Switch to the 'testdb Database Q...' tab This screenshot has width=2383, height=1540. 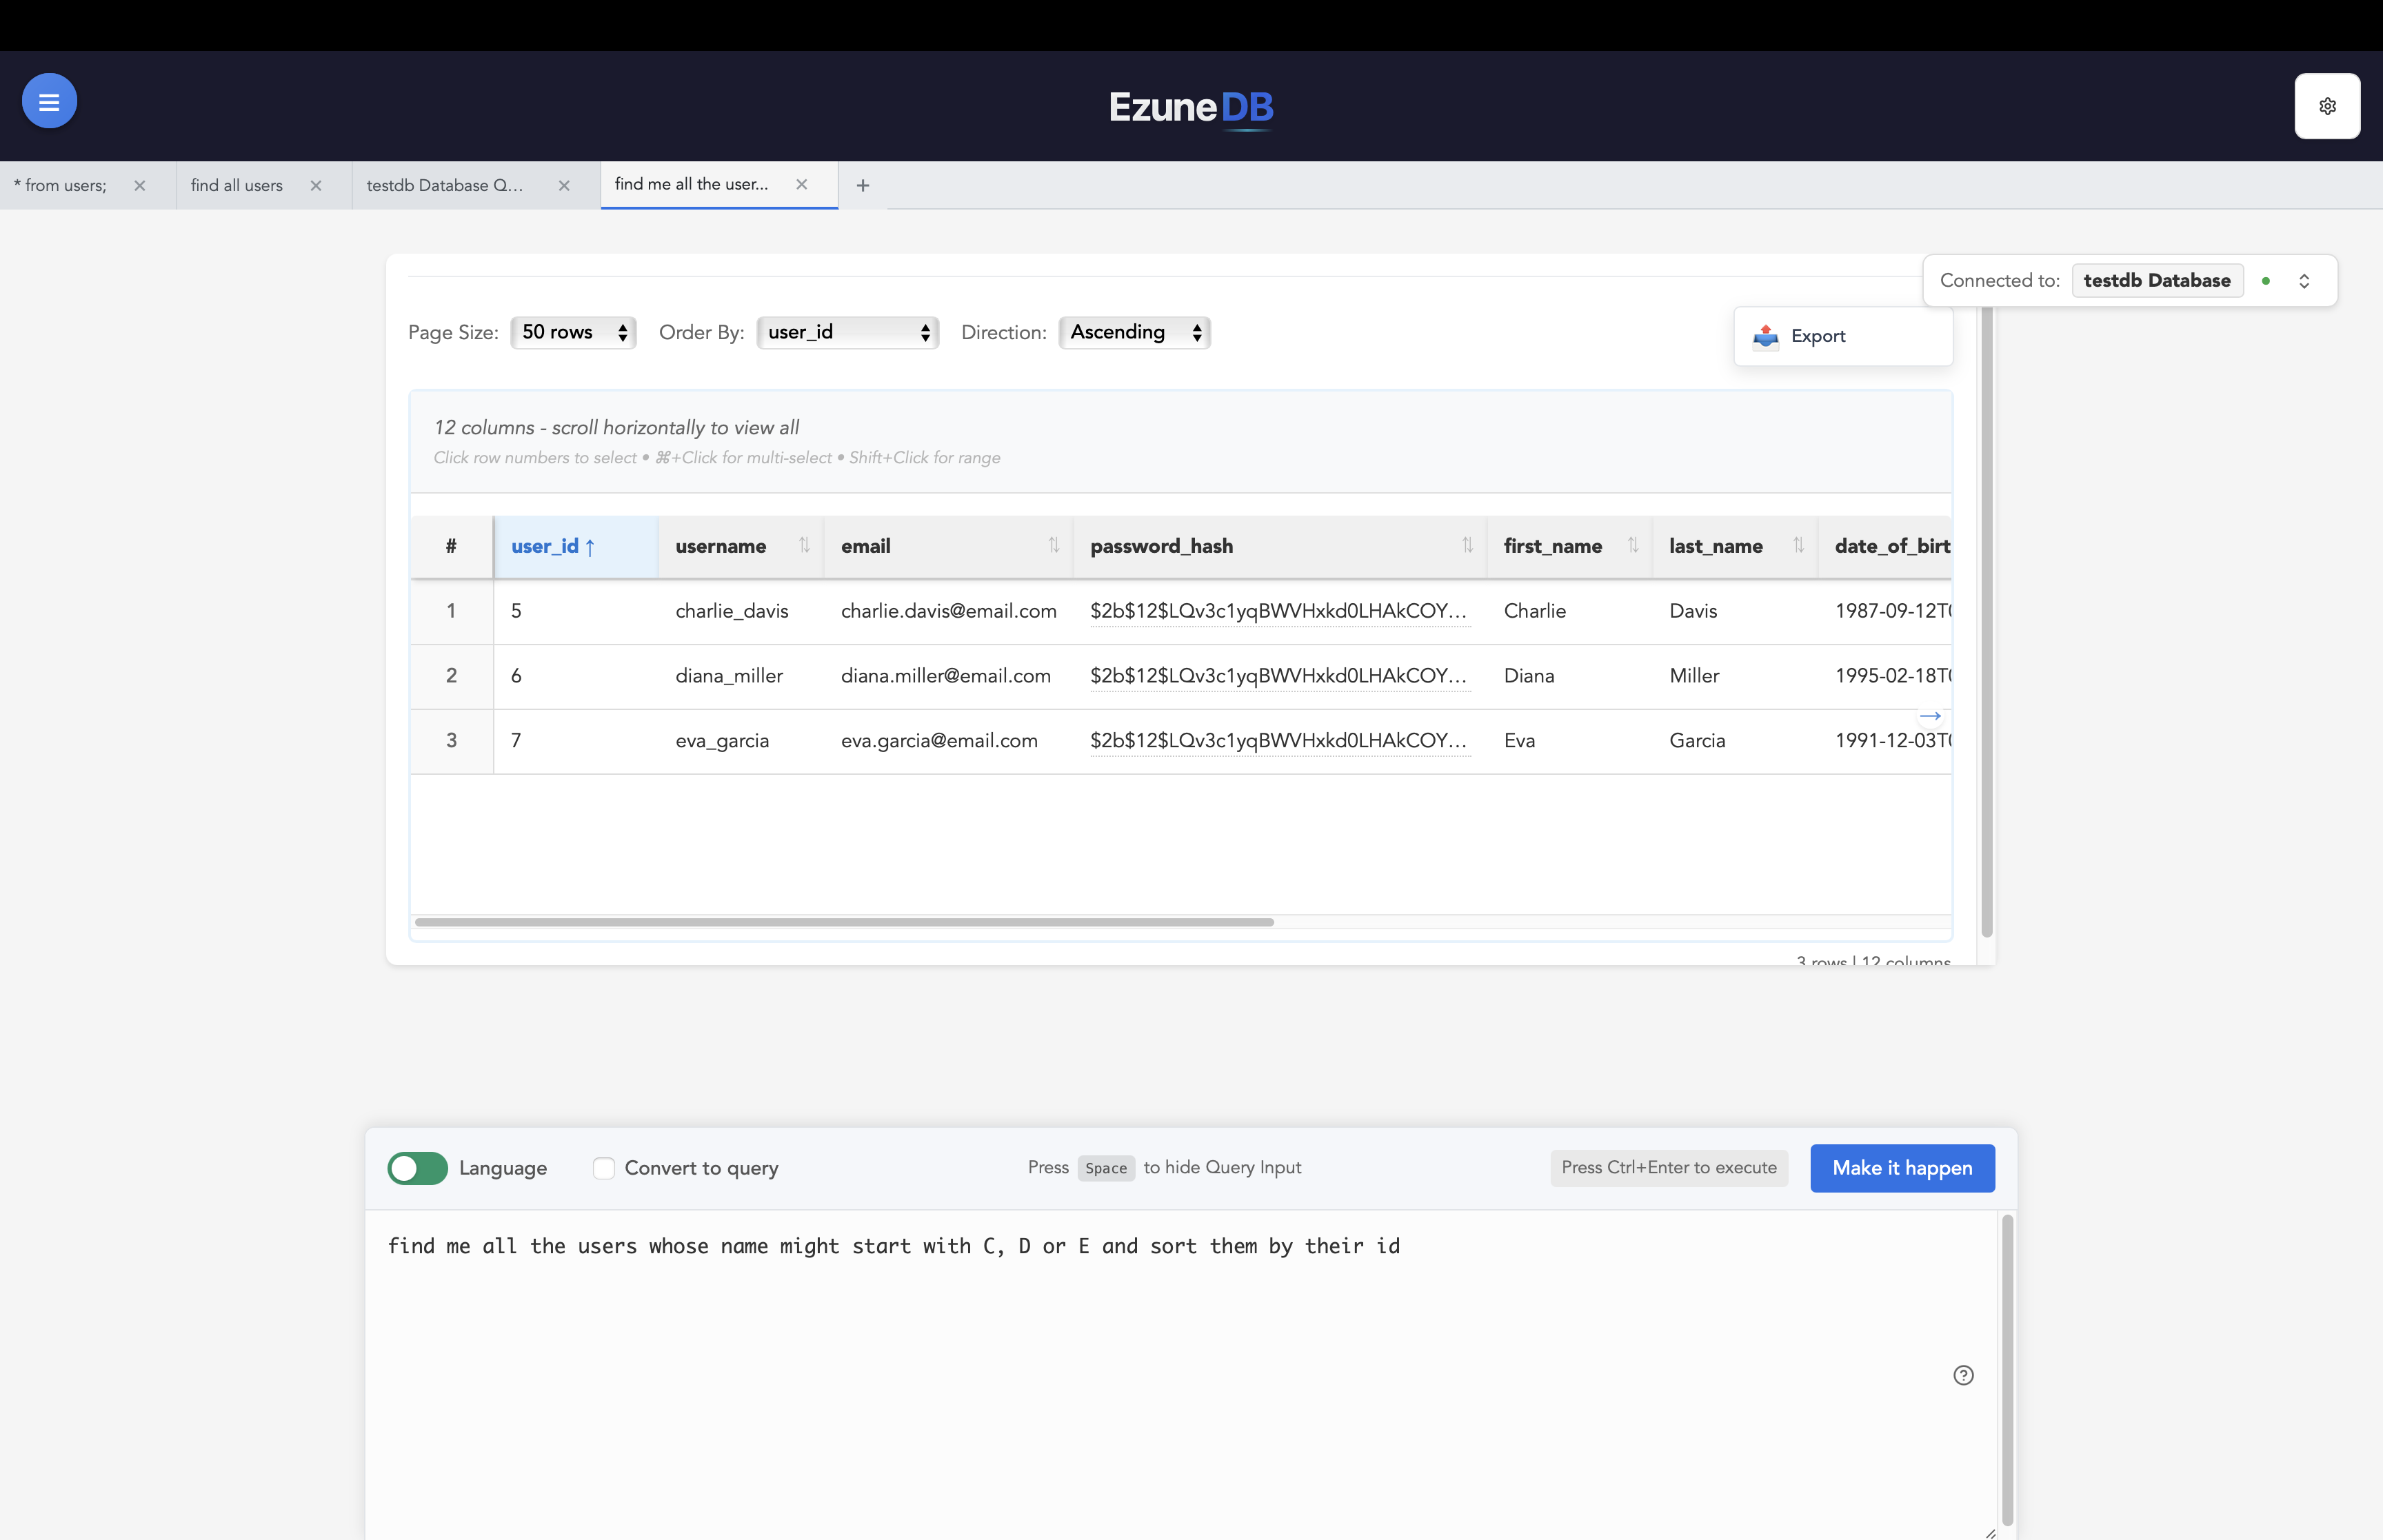point(445,185)
